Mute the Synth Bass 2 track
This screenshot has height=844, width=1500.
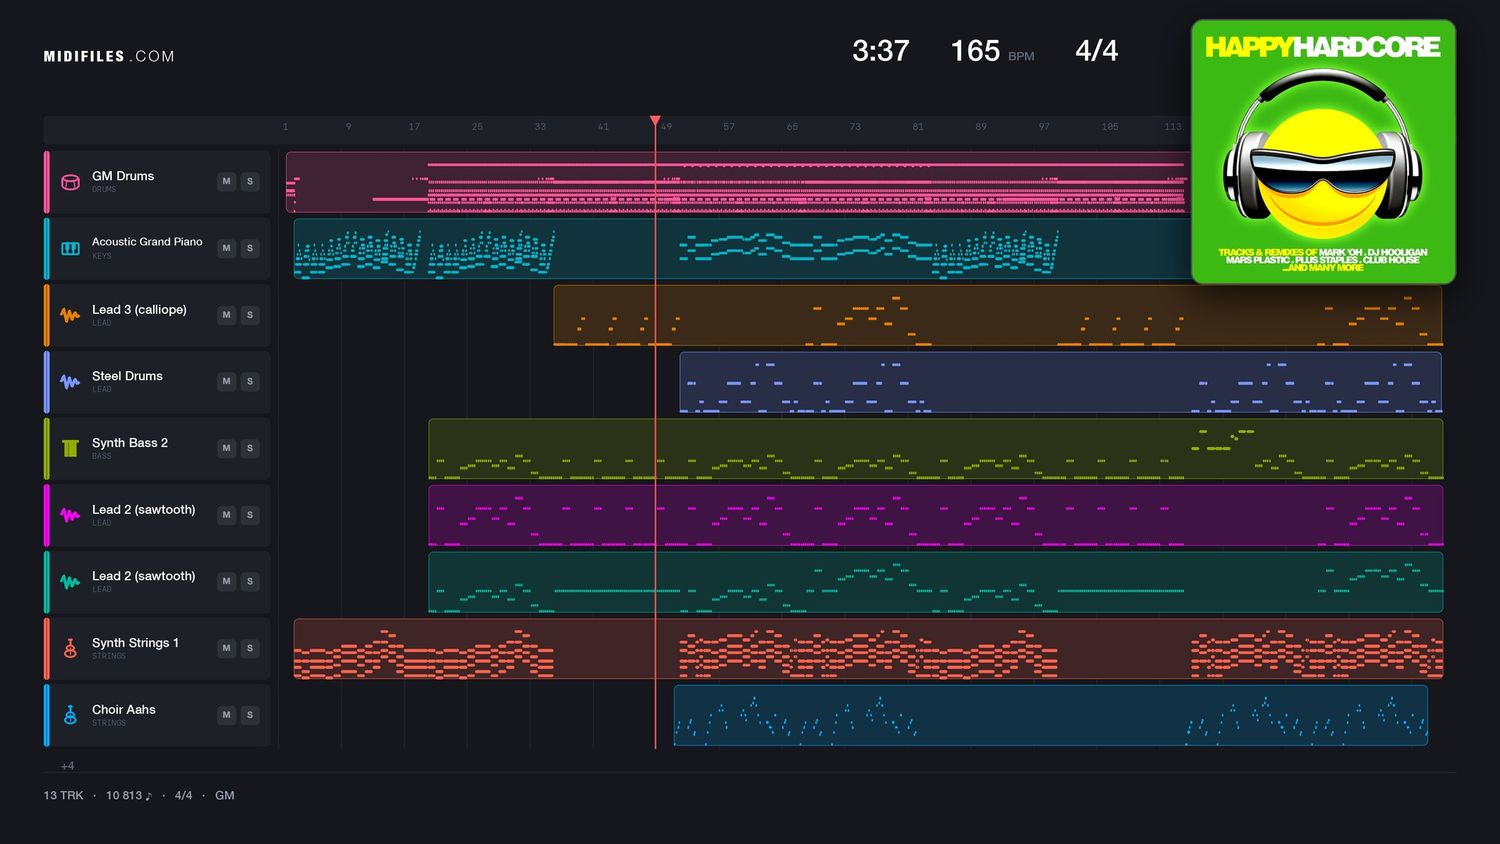coord(227,448)
